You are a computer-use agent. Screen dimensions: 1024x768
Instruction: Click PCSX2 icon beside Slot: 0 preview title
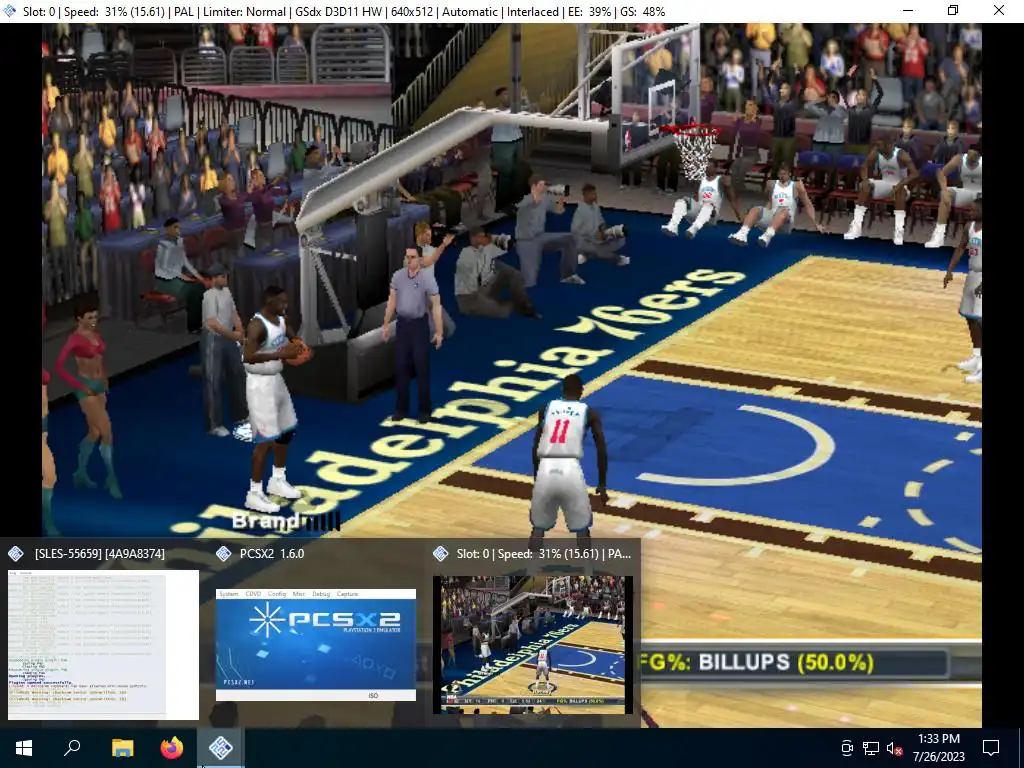coord(441,554)
